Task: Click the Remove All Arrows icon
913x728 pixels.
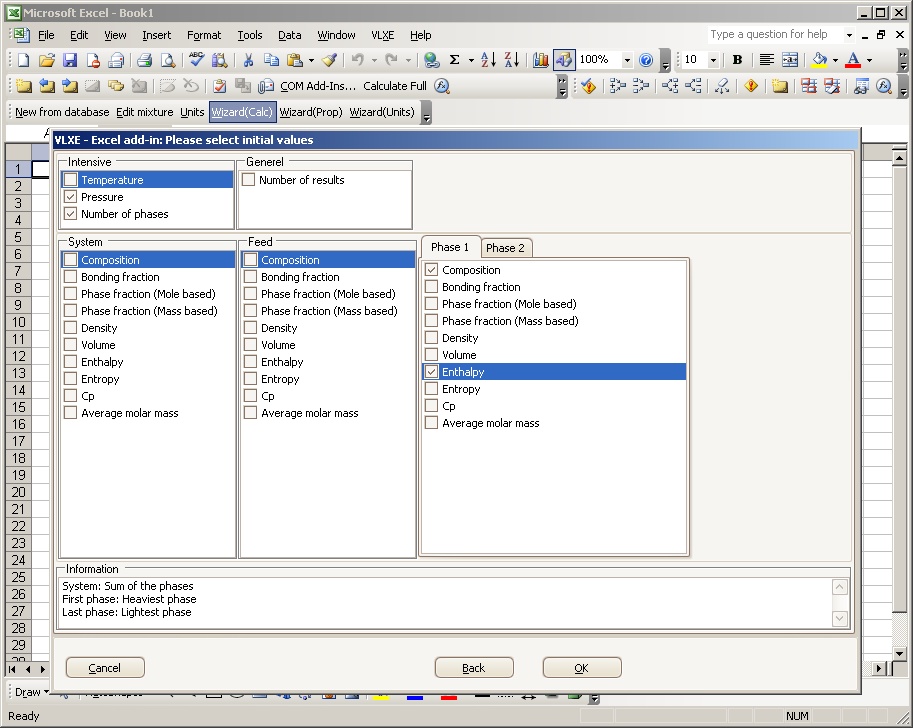Action: 722,86
